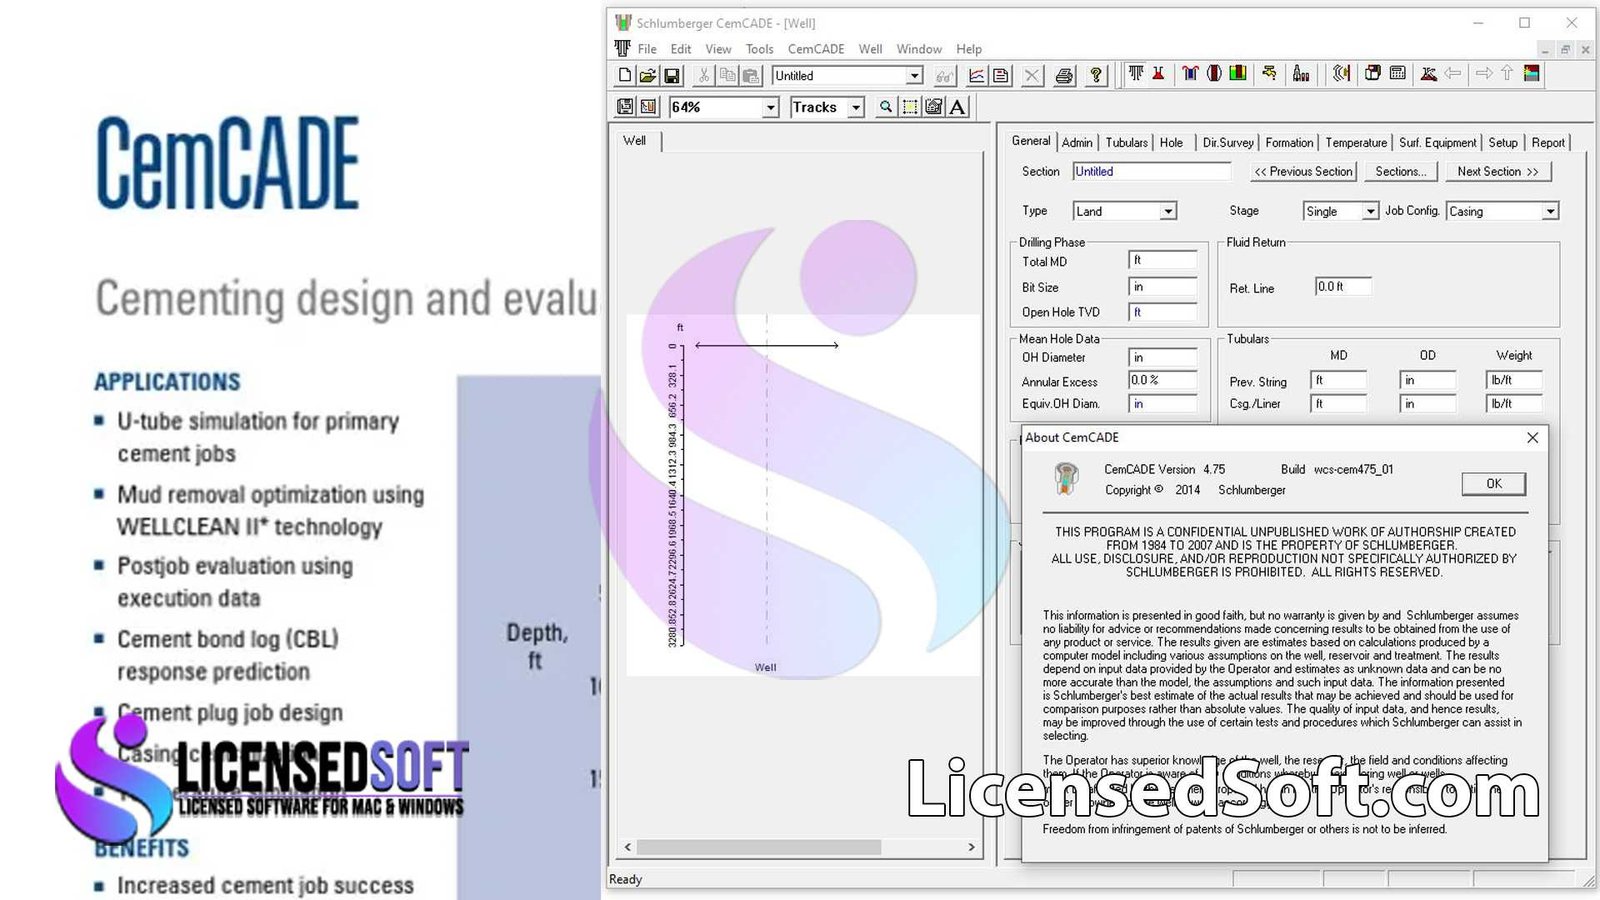Click the sonic waves log icon

click(x=1341, y=73)
